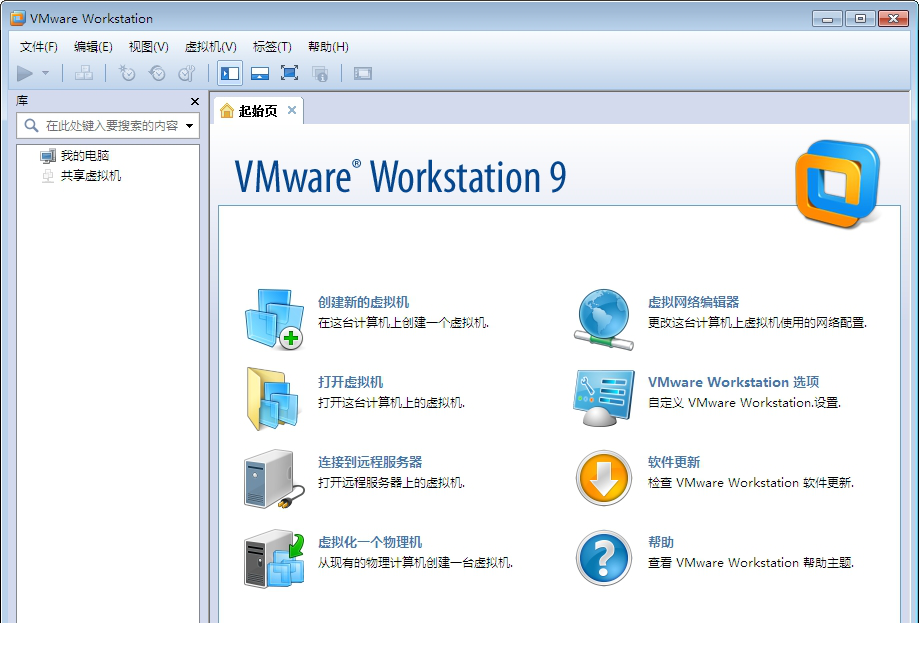Click the description text 在这台计算机上创建一个虚拟机
This screenshot has height=647, width=919.
coord(403,323)
